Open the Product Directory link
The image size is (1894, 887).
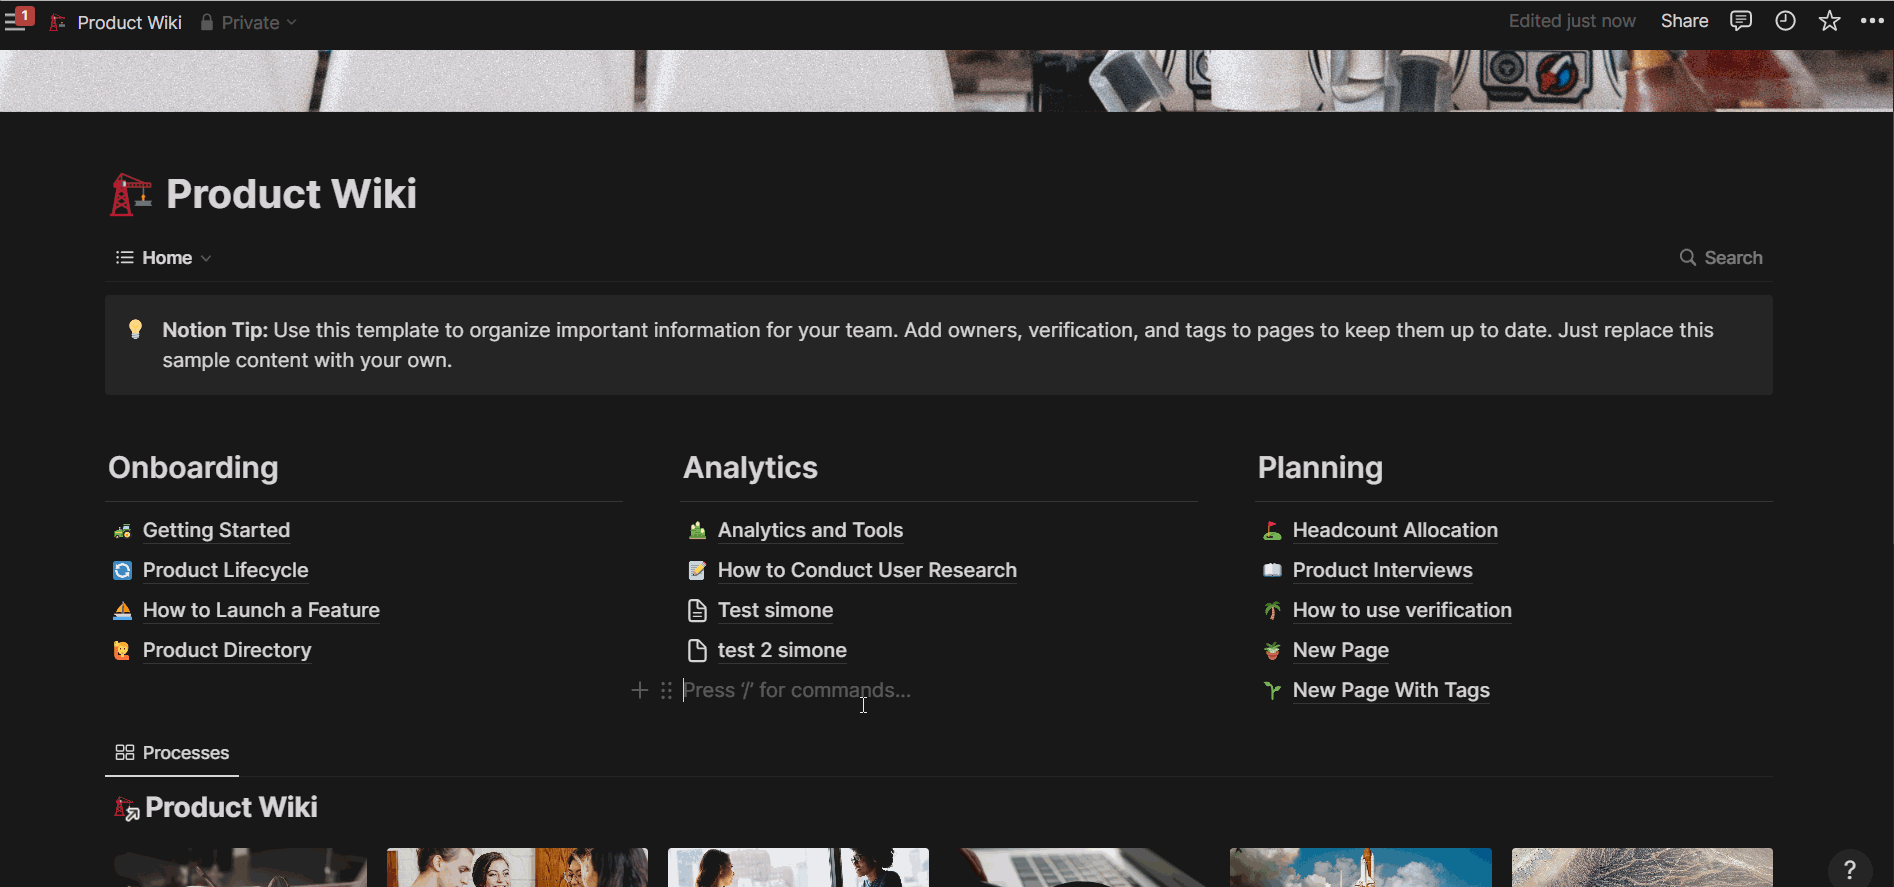pyautogui.click(x=227, y=651)
